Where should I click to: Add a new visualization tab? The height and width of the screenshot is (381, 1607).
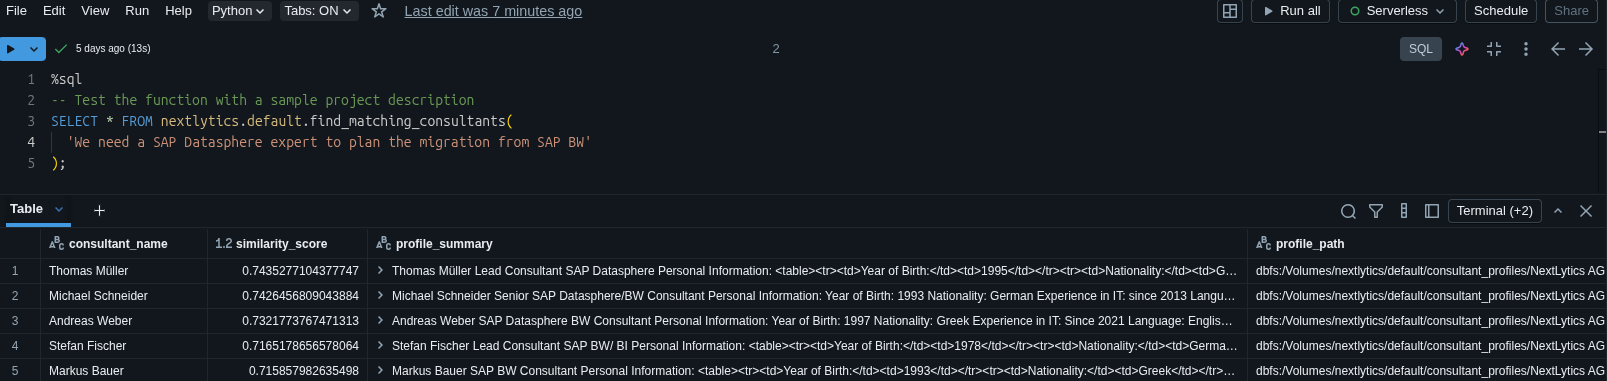[99, 210]
